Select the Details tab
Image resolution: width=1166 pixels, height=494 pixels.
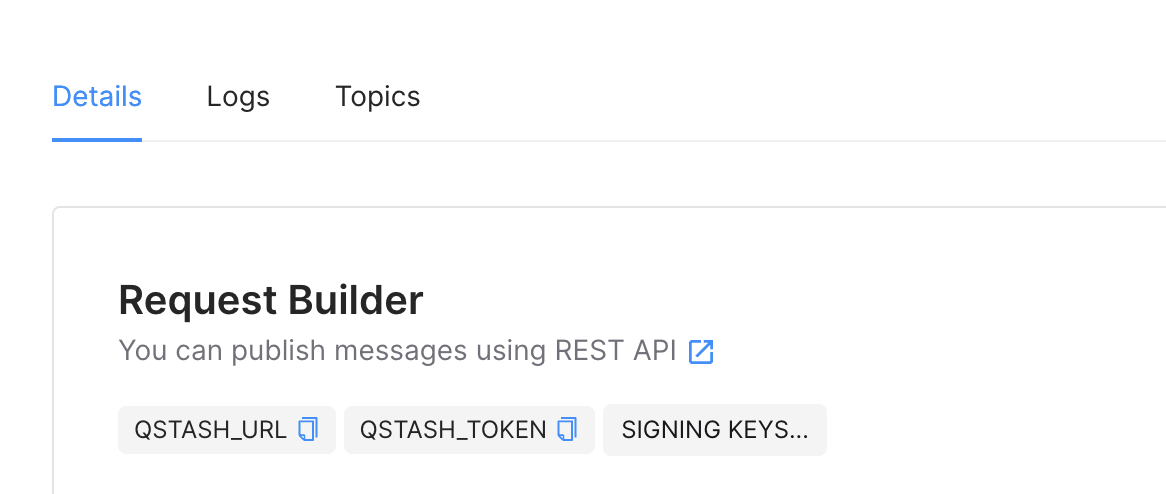(x=97, y=97)
